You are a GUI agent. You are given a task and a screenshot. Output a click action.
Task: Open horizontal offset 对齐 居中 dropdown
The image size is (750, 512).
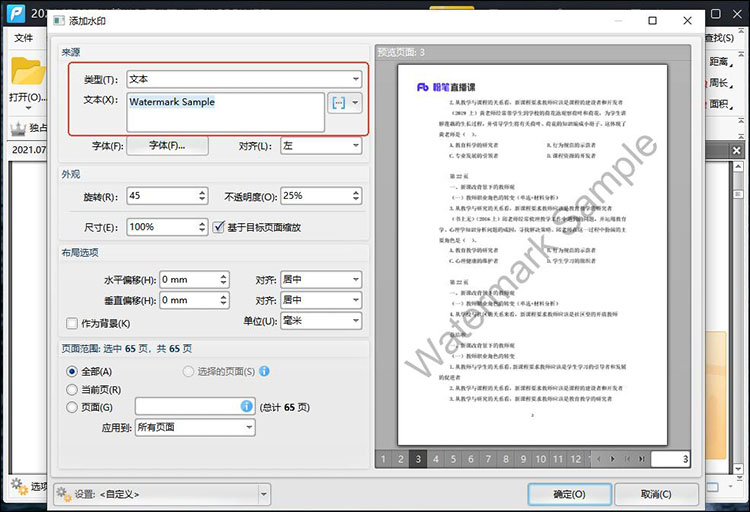click(321, 279)
